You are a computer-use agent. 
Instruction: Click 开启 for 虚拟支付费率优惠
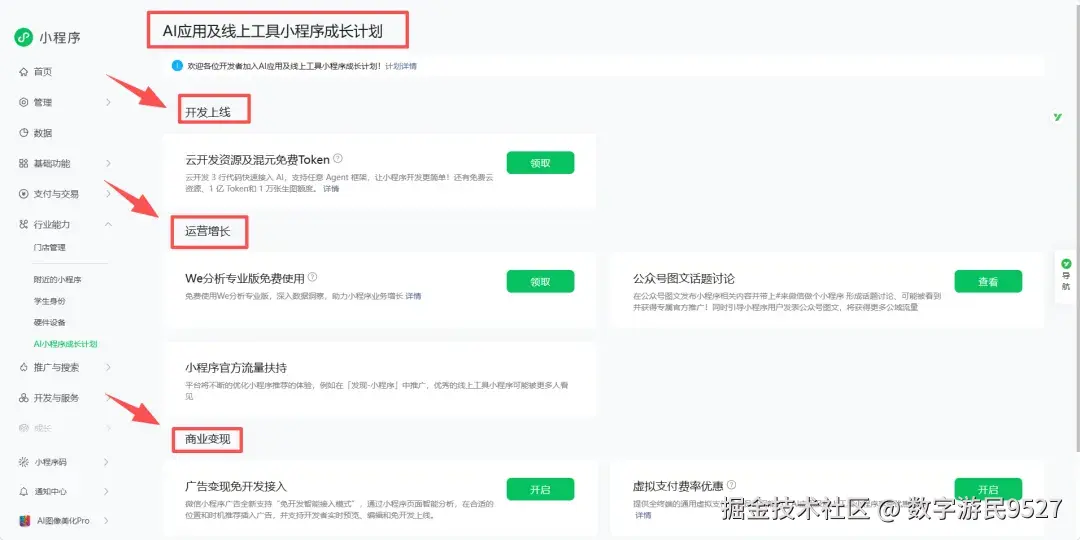tap(988, 488)
